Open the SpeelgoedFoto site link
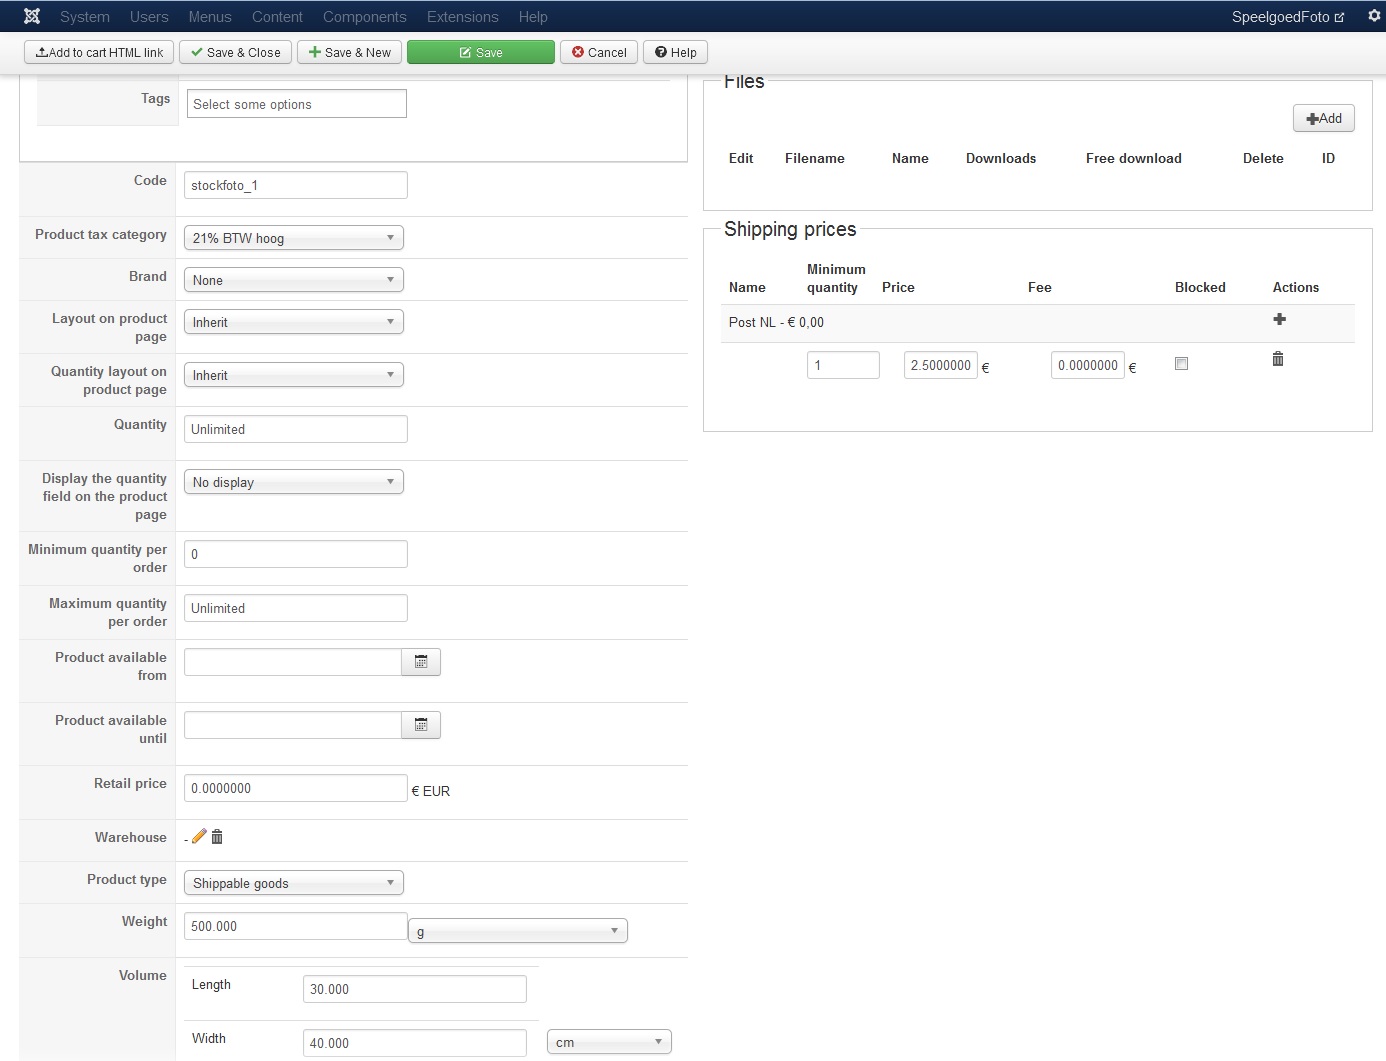The width and height of the screenshot is (1386, 1061). 1288,16
